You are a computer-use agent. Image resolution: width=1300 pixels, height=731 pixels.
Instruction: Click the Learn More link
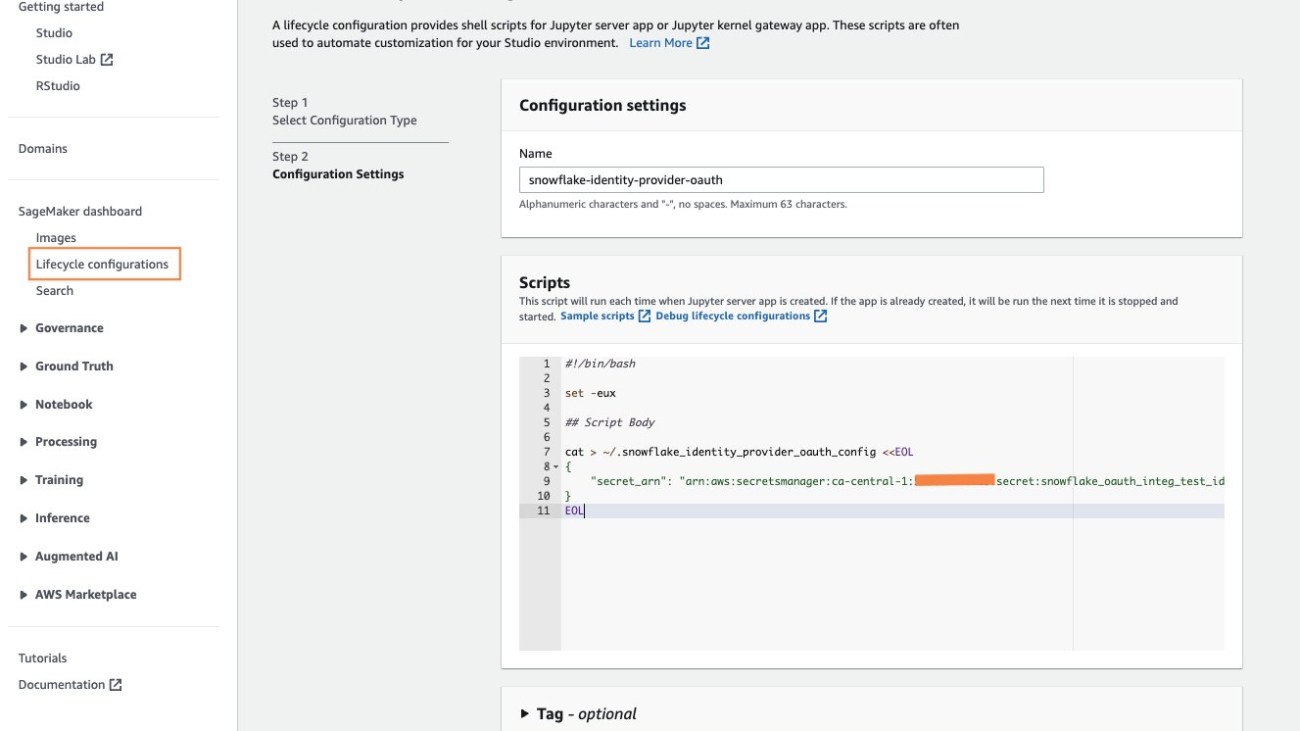point(660,44)
